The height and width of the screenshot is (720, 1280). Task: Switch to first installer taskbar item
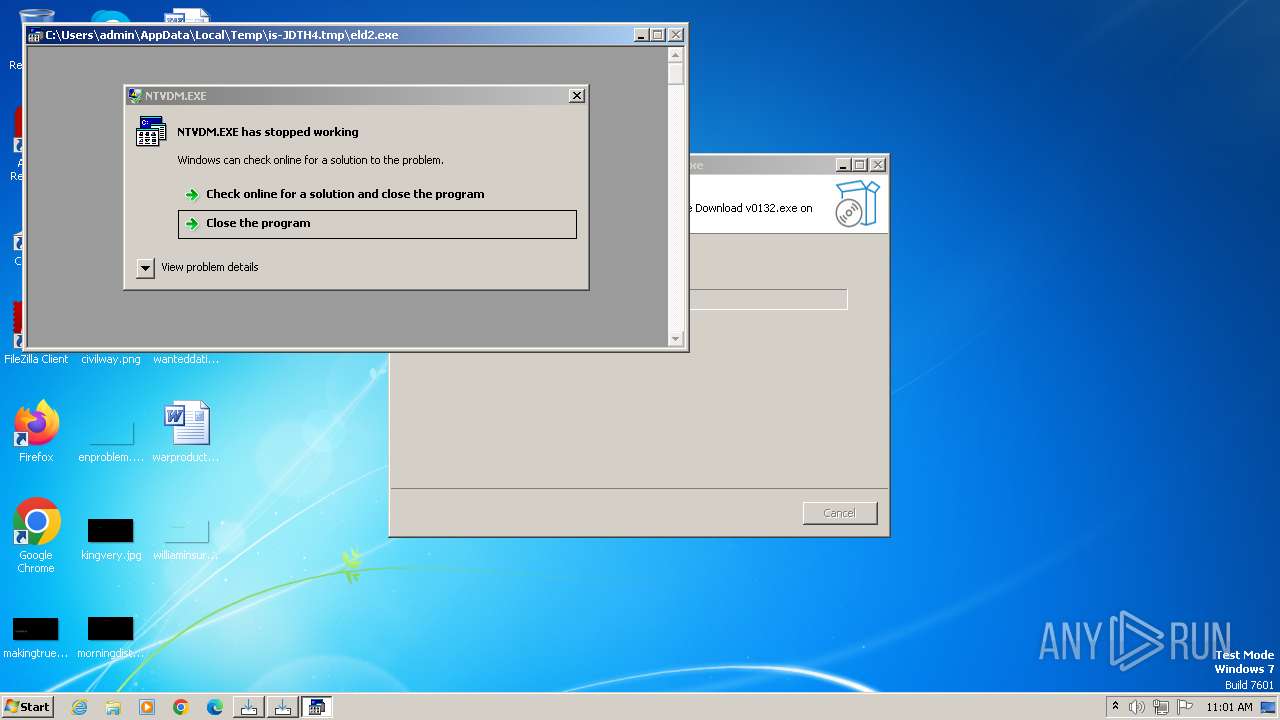249,707
